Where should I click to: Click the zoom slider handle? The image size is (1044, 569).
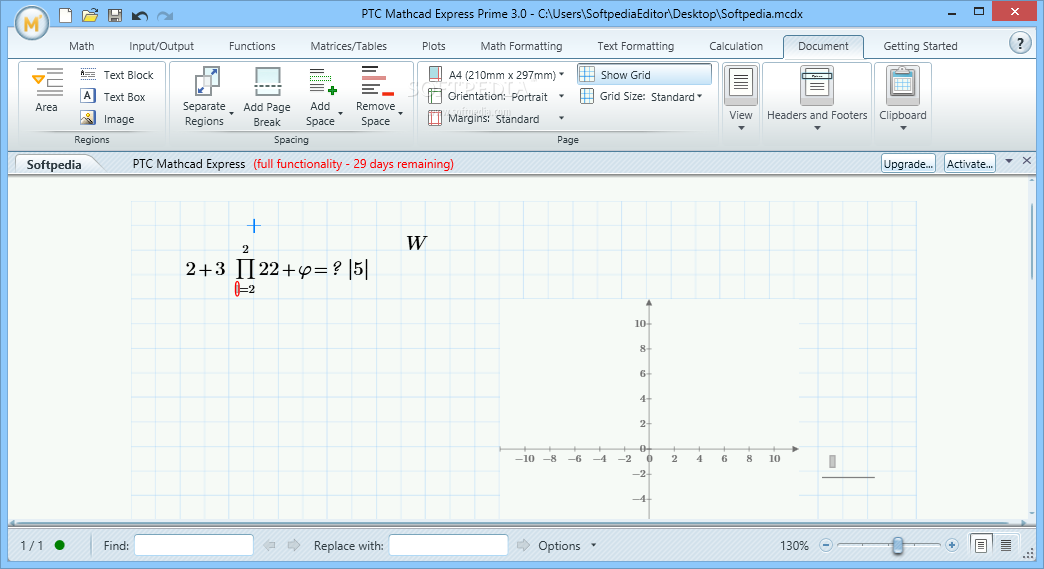898,545
